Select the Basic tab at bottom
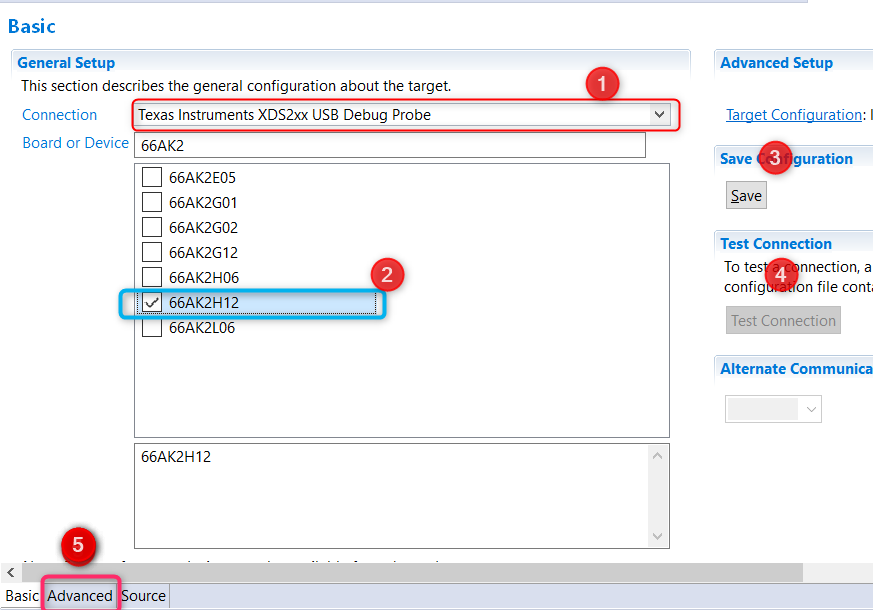 click(x=22, y=596)
